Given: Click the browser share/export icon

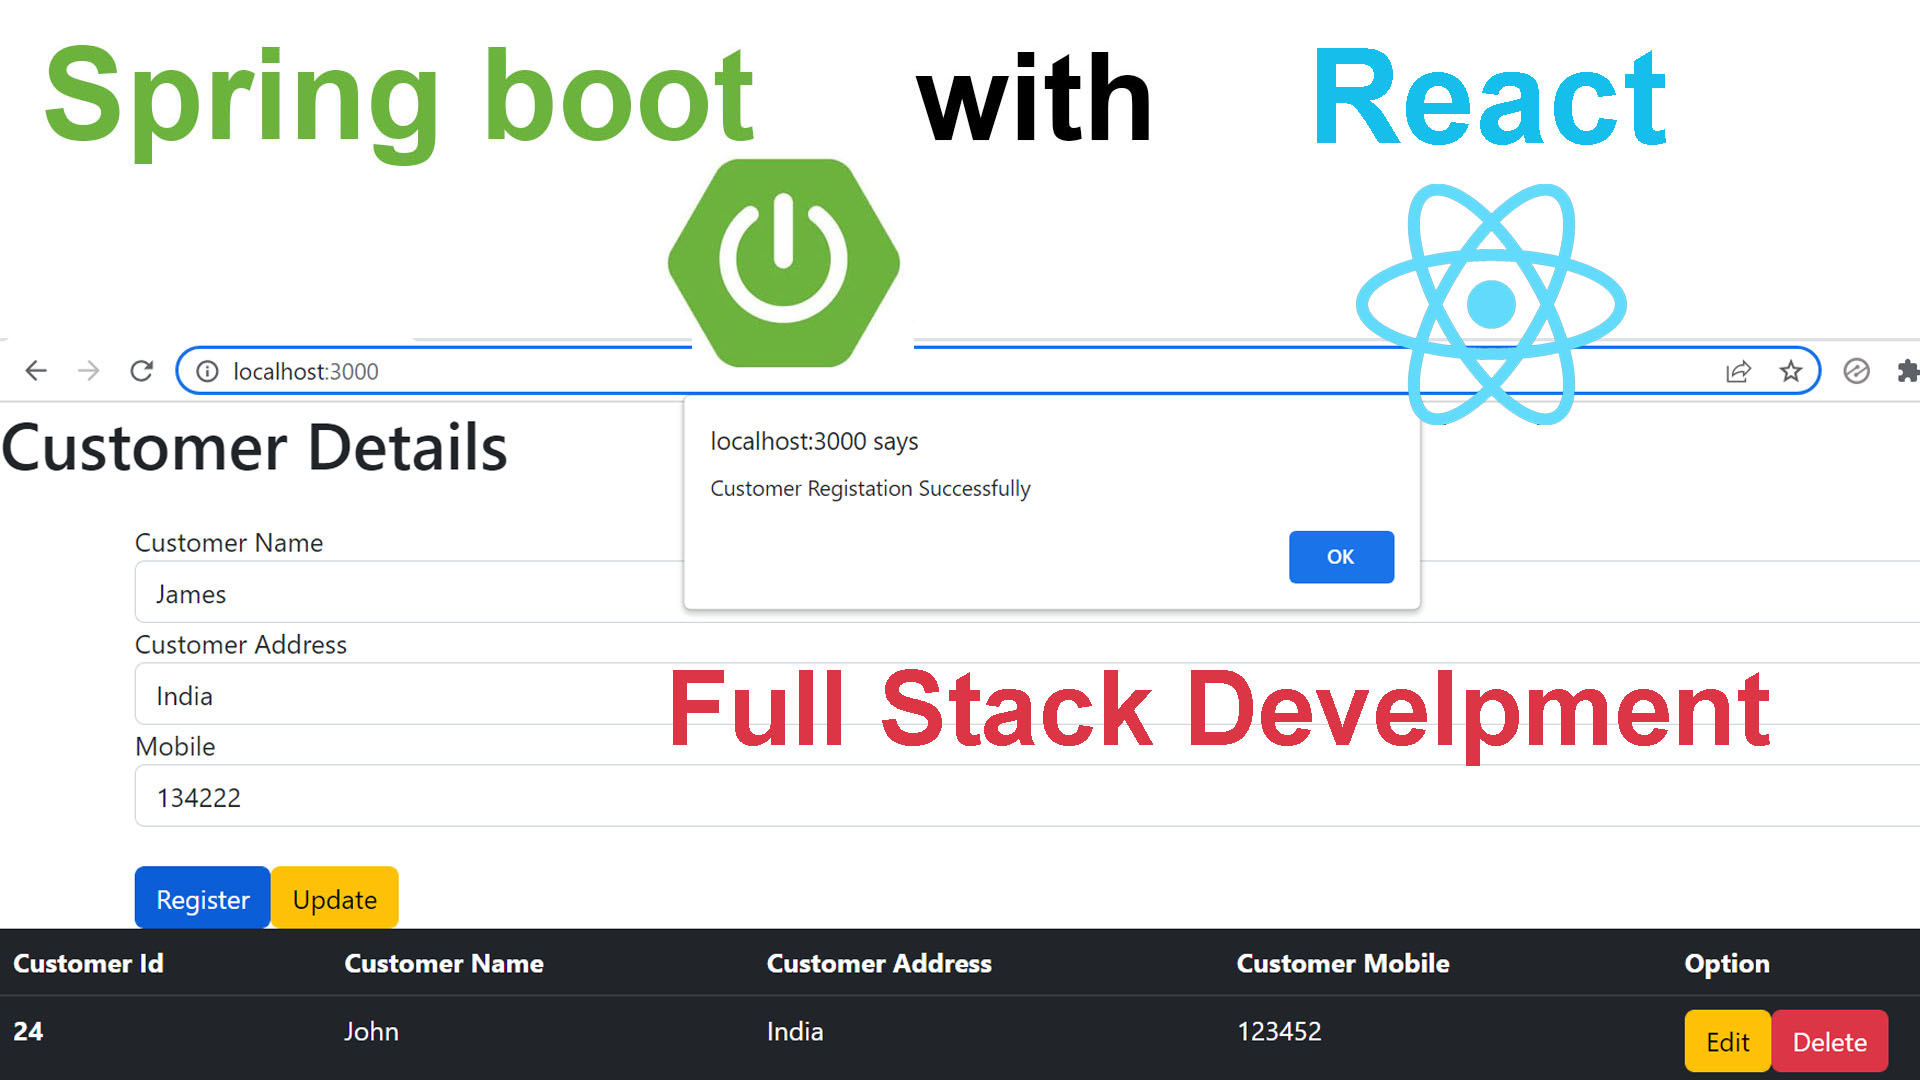Looking at the screenshot, I should click(1738, 371).
